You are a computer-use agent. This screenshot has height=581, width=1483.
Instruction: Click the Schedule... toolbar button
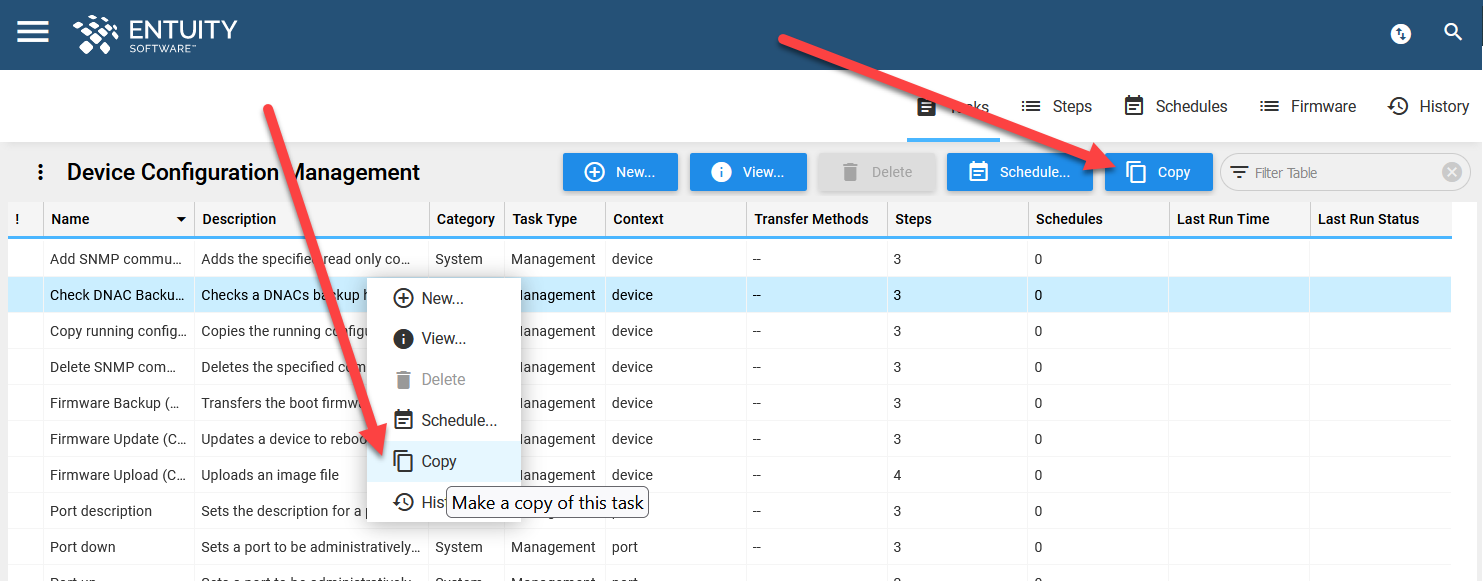point(1019,172)
